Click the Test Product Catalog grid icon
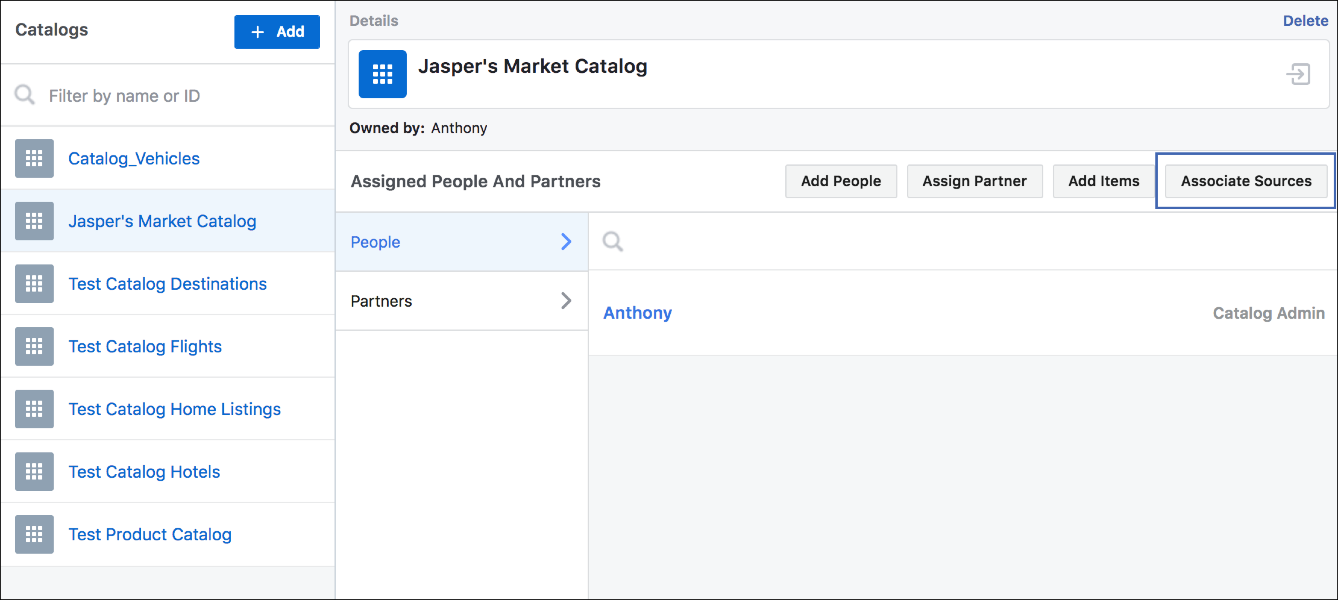Image resolution: width=1338 pixels, height=600 pixels. tap(34, 534)
